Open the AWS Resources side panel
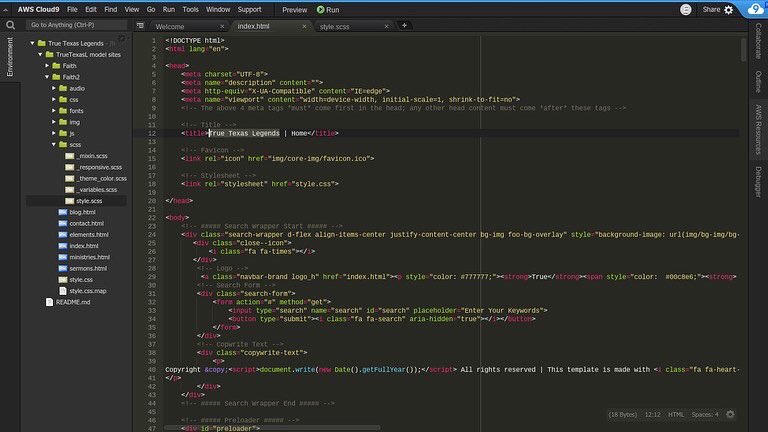 (758, 130)
